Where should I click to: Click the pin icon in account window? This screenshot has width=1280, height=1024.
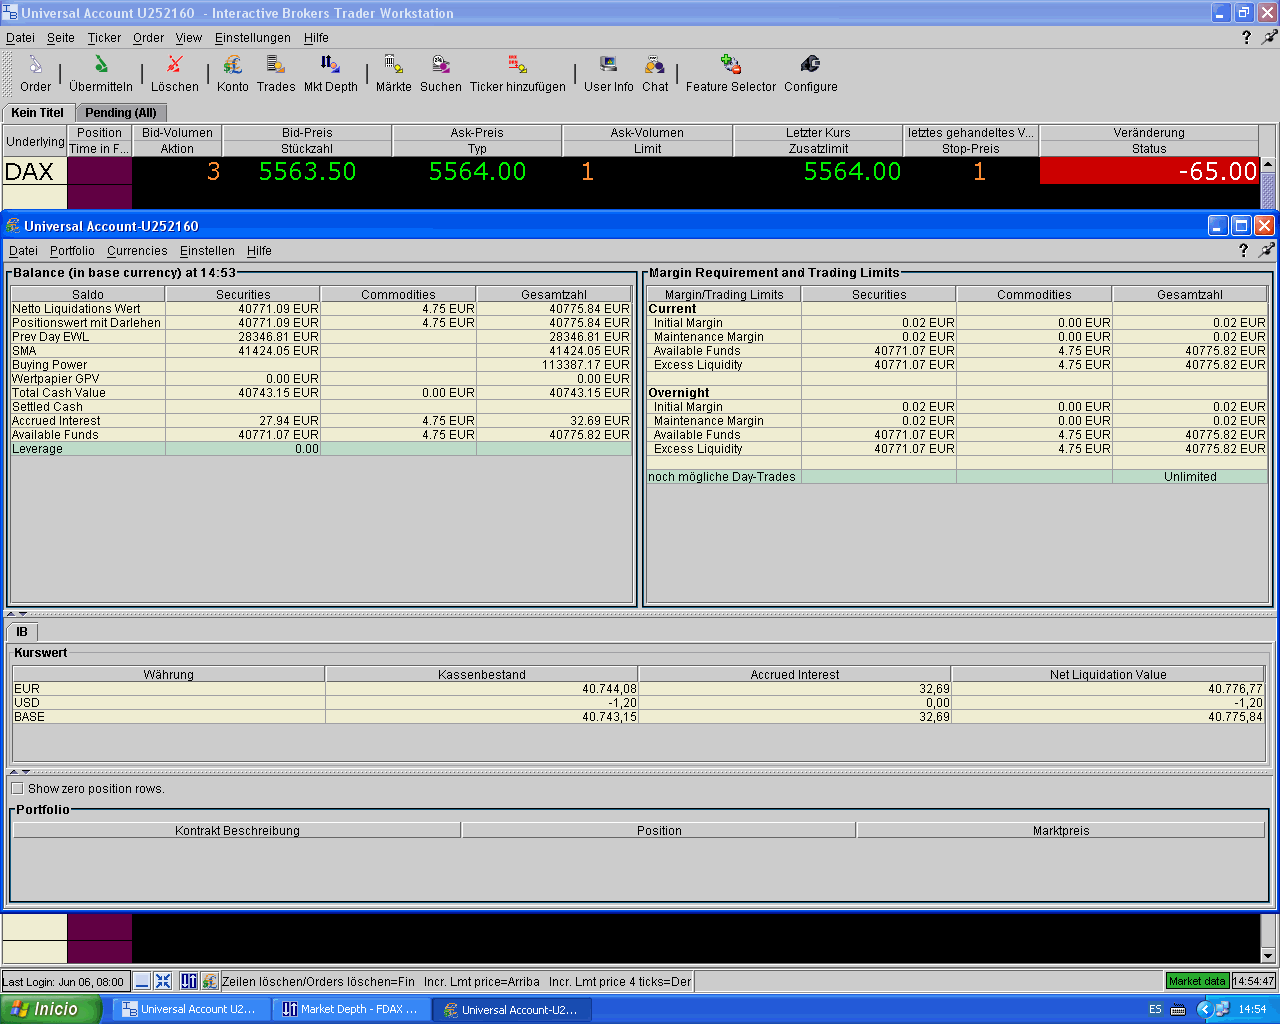[1266, 250]
